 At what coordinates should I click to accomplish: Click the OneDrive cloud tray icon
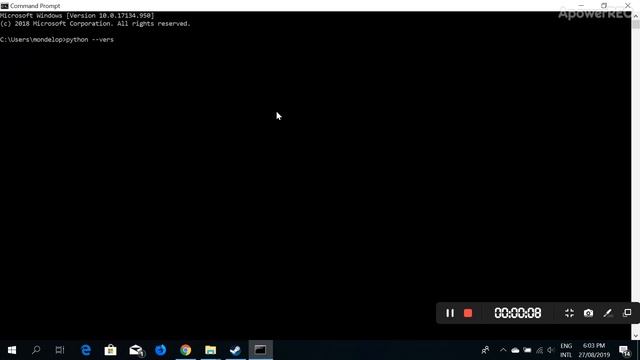click(x=515, y=350)
